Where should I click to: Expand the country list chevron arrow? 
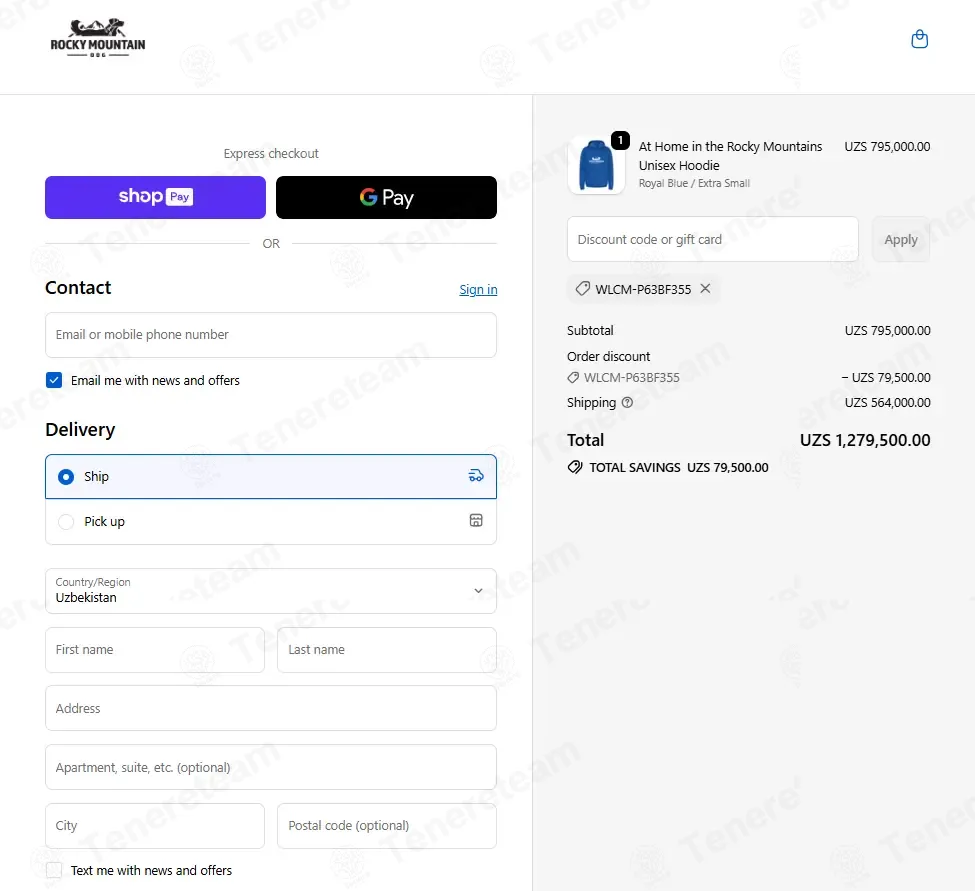click(x=478, y=591)
